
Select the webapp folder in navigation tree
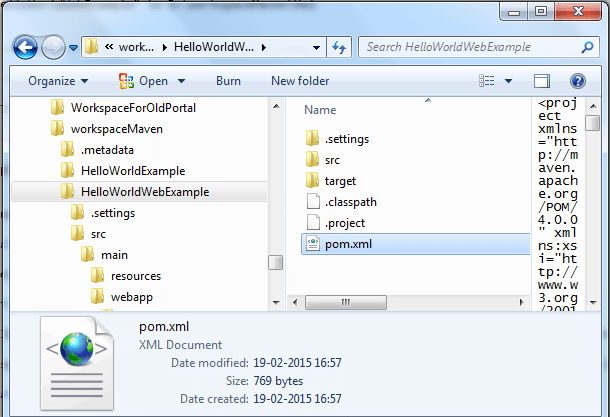pyautogui.click(x=131, y=297)
